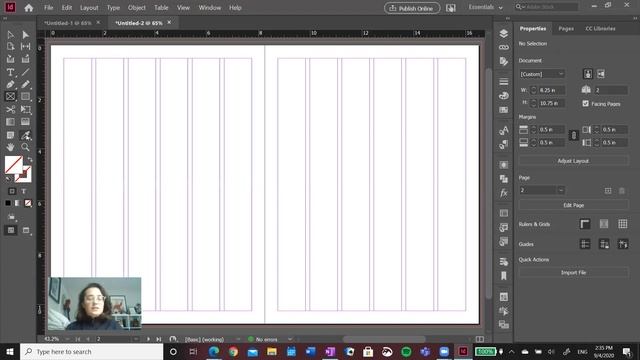Select the Direct Selection tool
Viewport: 640px width, 360px height.
click(x=25, y=35)
